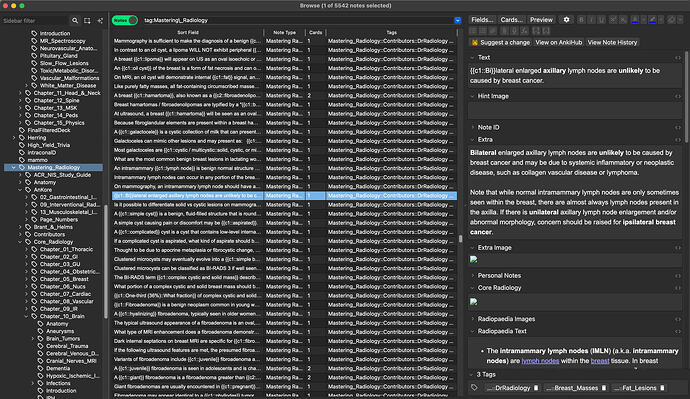Open equations fx icon
690x399 pixels.
524,31
